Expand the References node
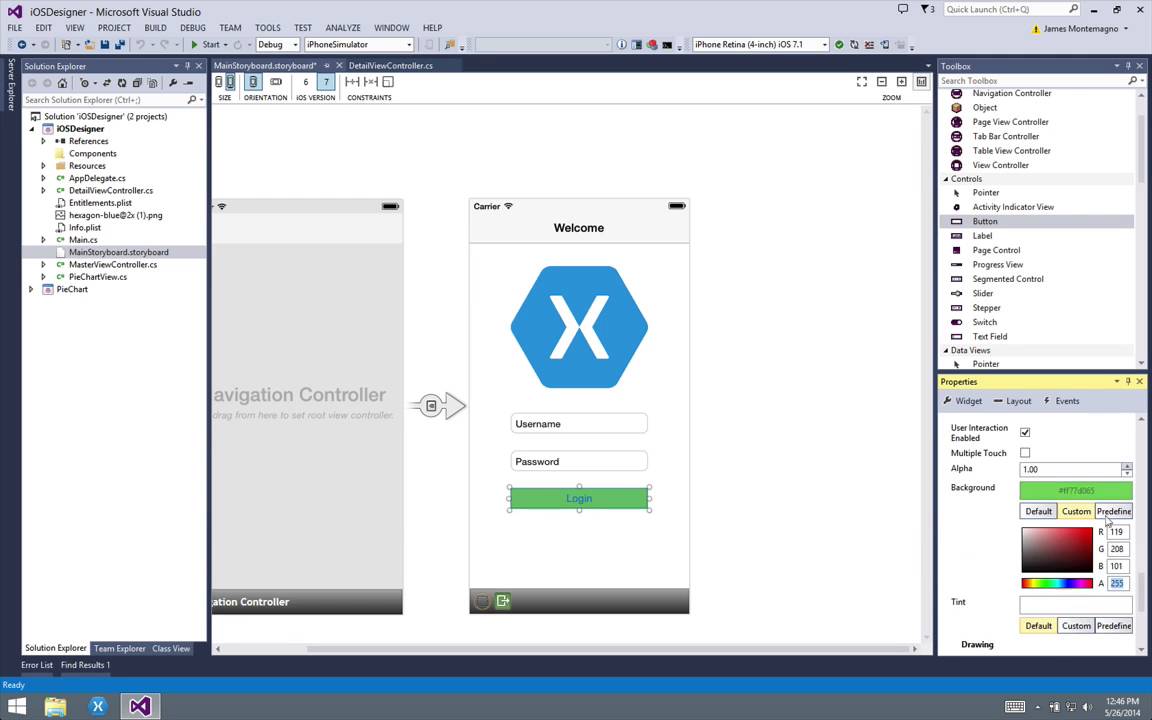Viewport: 1152px width, 720px height. [x=43, y=141]
